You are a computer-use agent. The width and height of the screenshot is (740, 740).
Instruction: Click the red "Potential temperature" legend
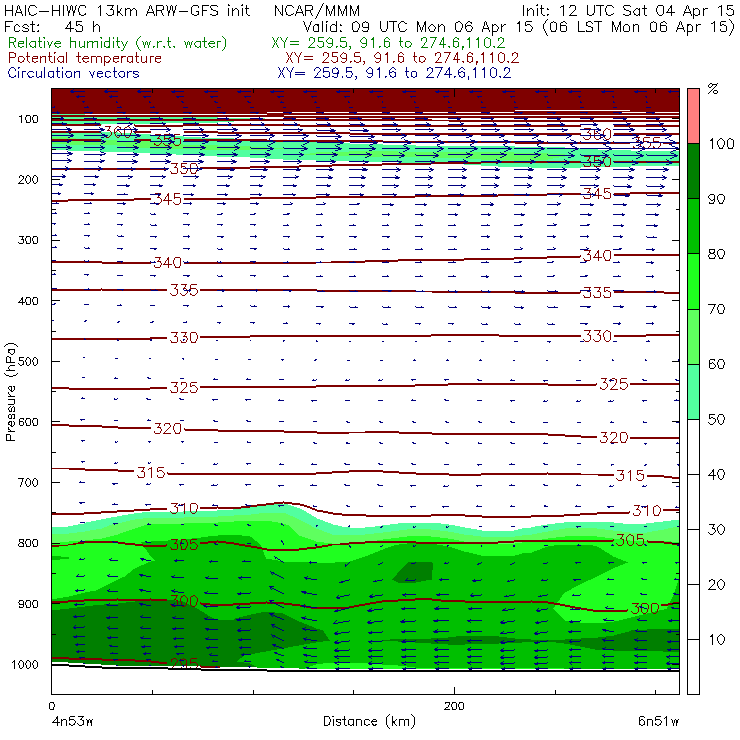point(85,58)
